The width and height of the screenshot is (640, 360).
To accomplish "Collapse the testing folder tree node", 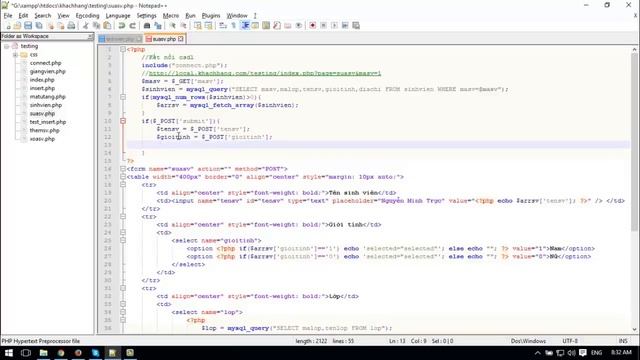I will (x=7, y=46).
